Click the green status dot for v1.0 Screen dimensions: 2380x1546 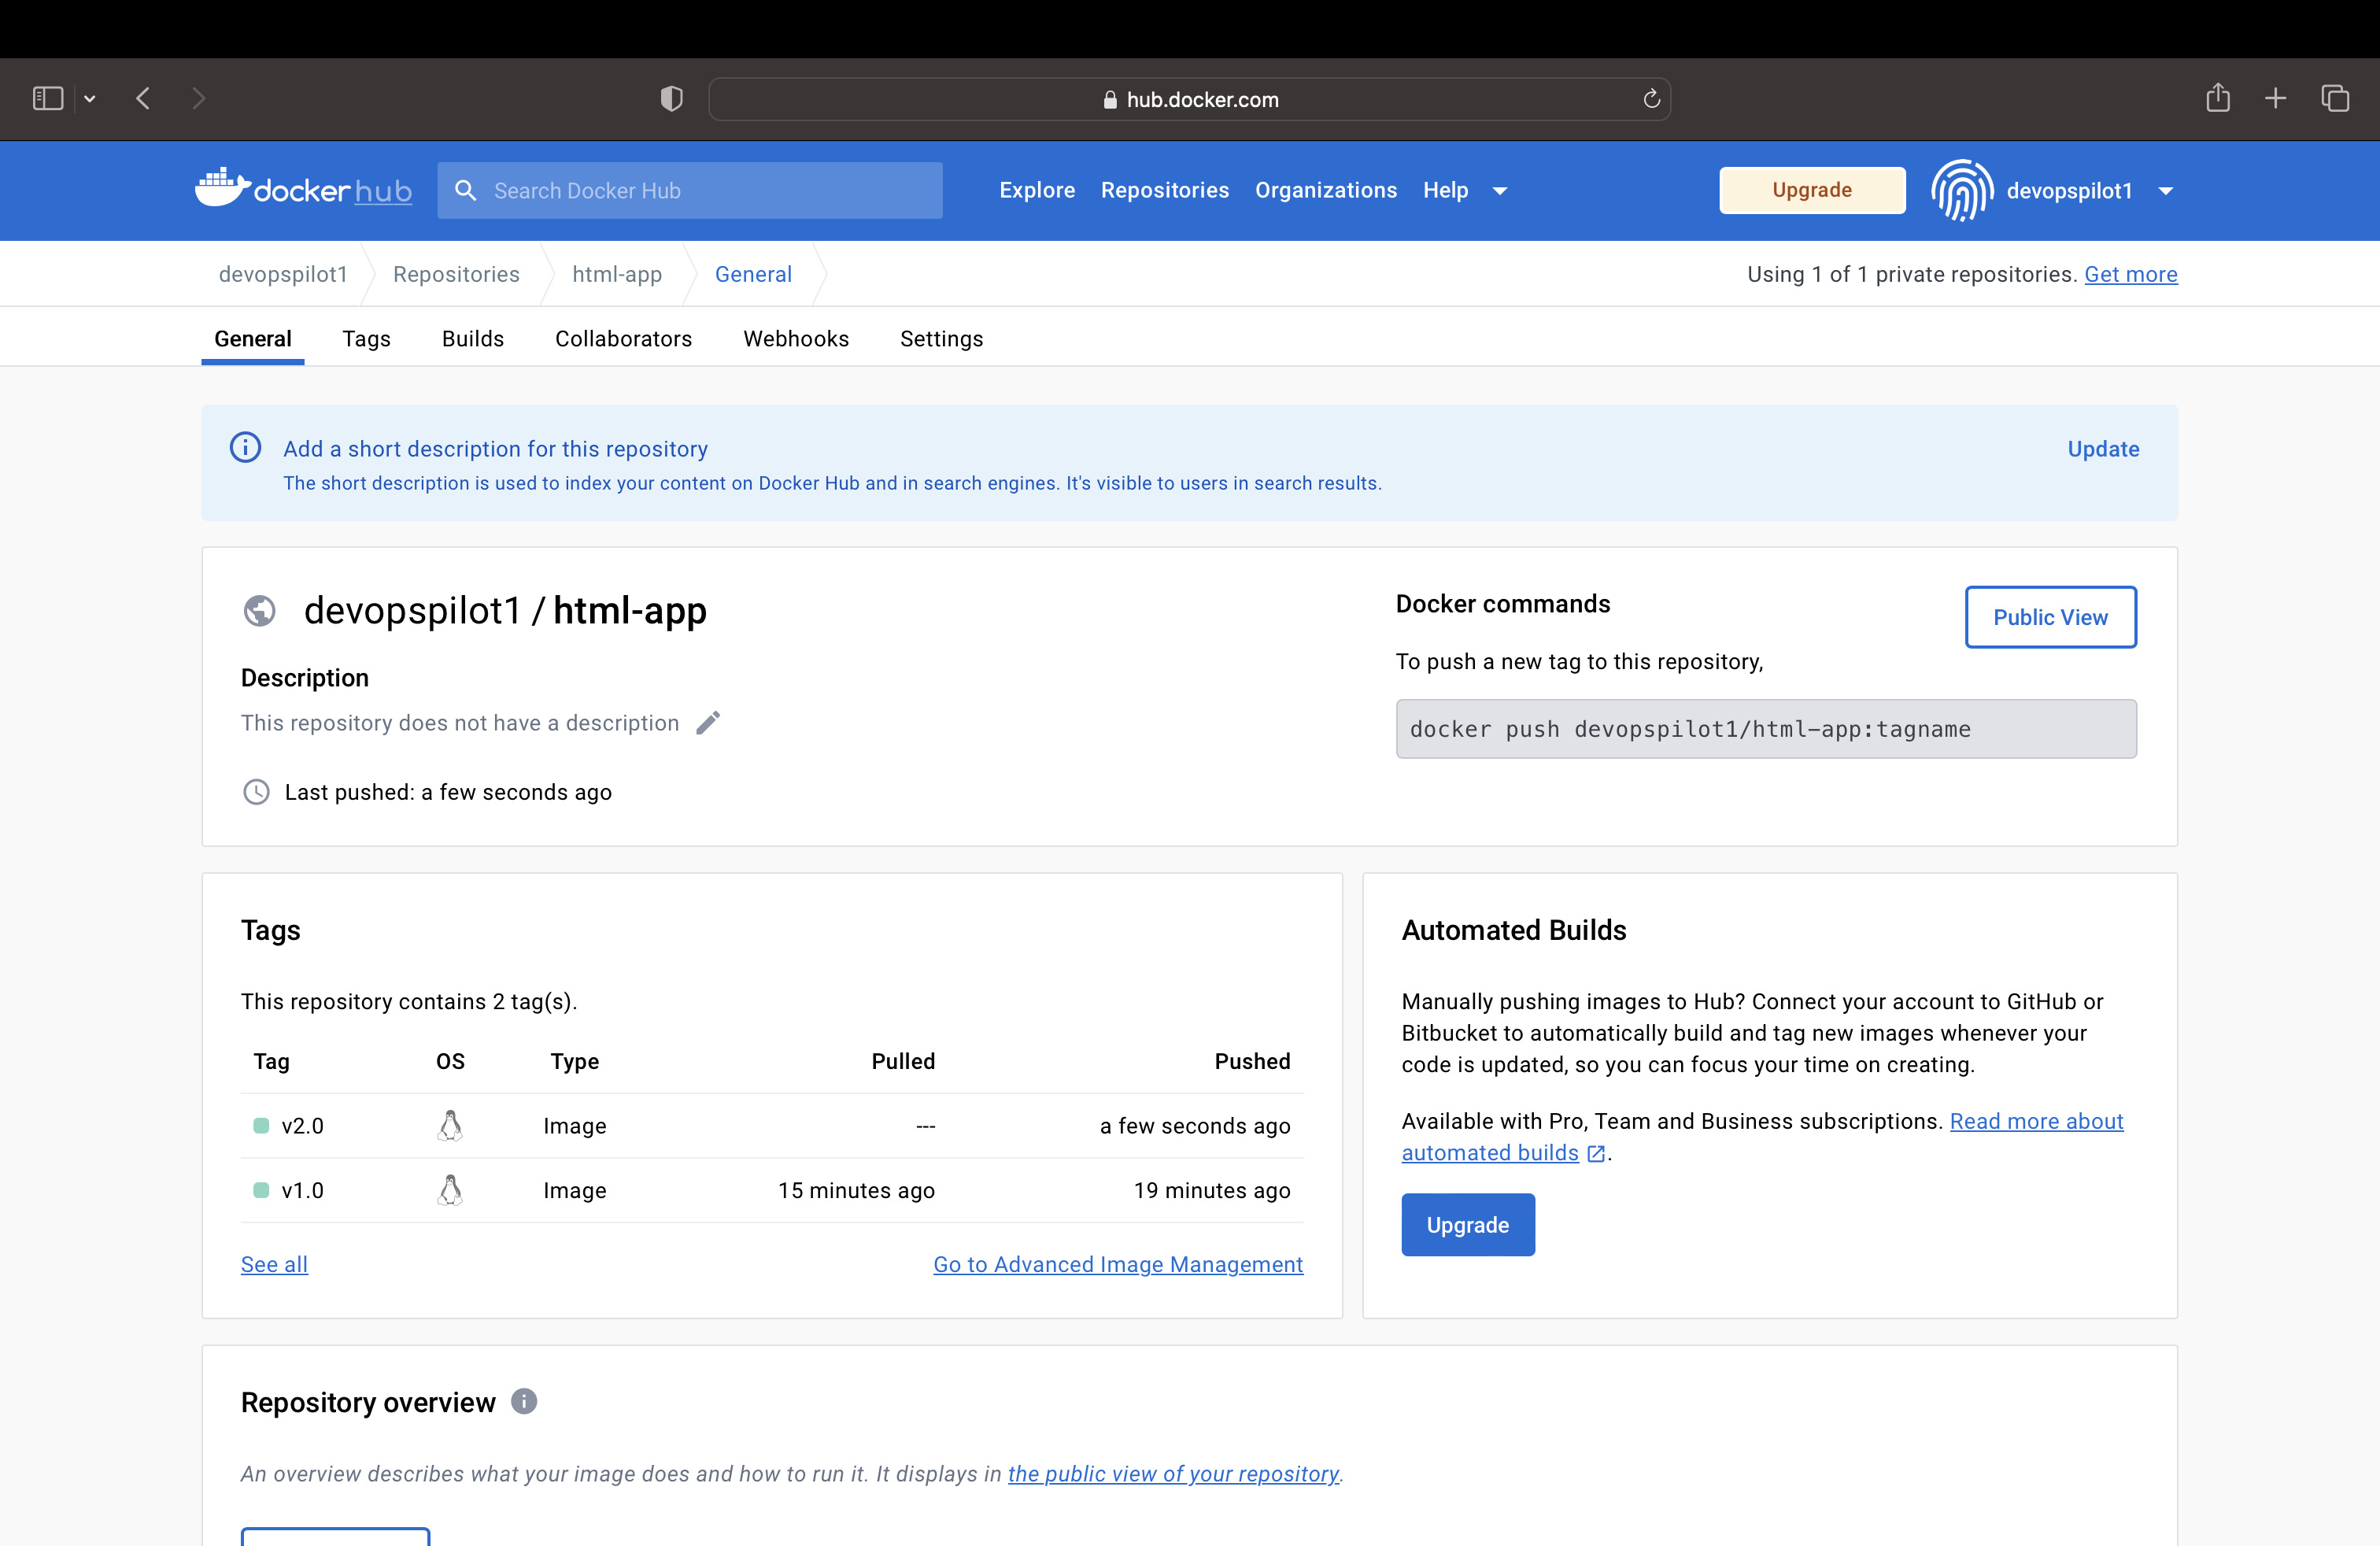click(261, 1190)
